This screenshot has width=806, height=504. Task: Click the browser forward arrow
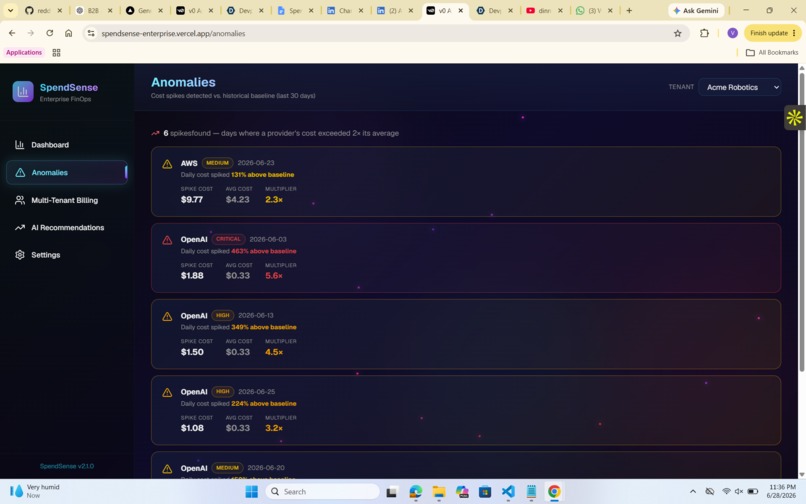pyautogui.click(x=31, y=33)
